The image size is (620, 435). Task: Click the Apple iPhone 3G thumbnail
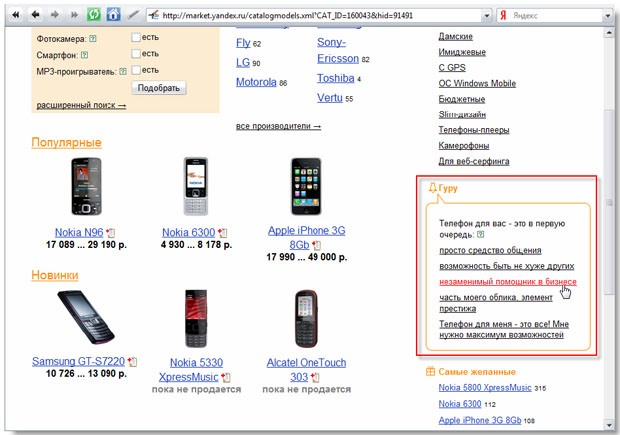[x=306, y=186]
